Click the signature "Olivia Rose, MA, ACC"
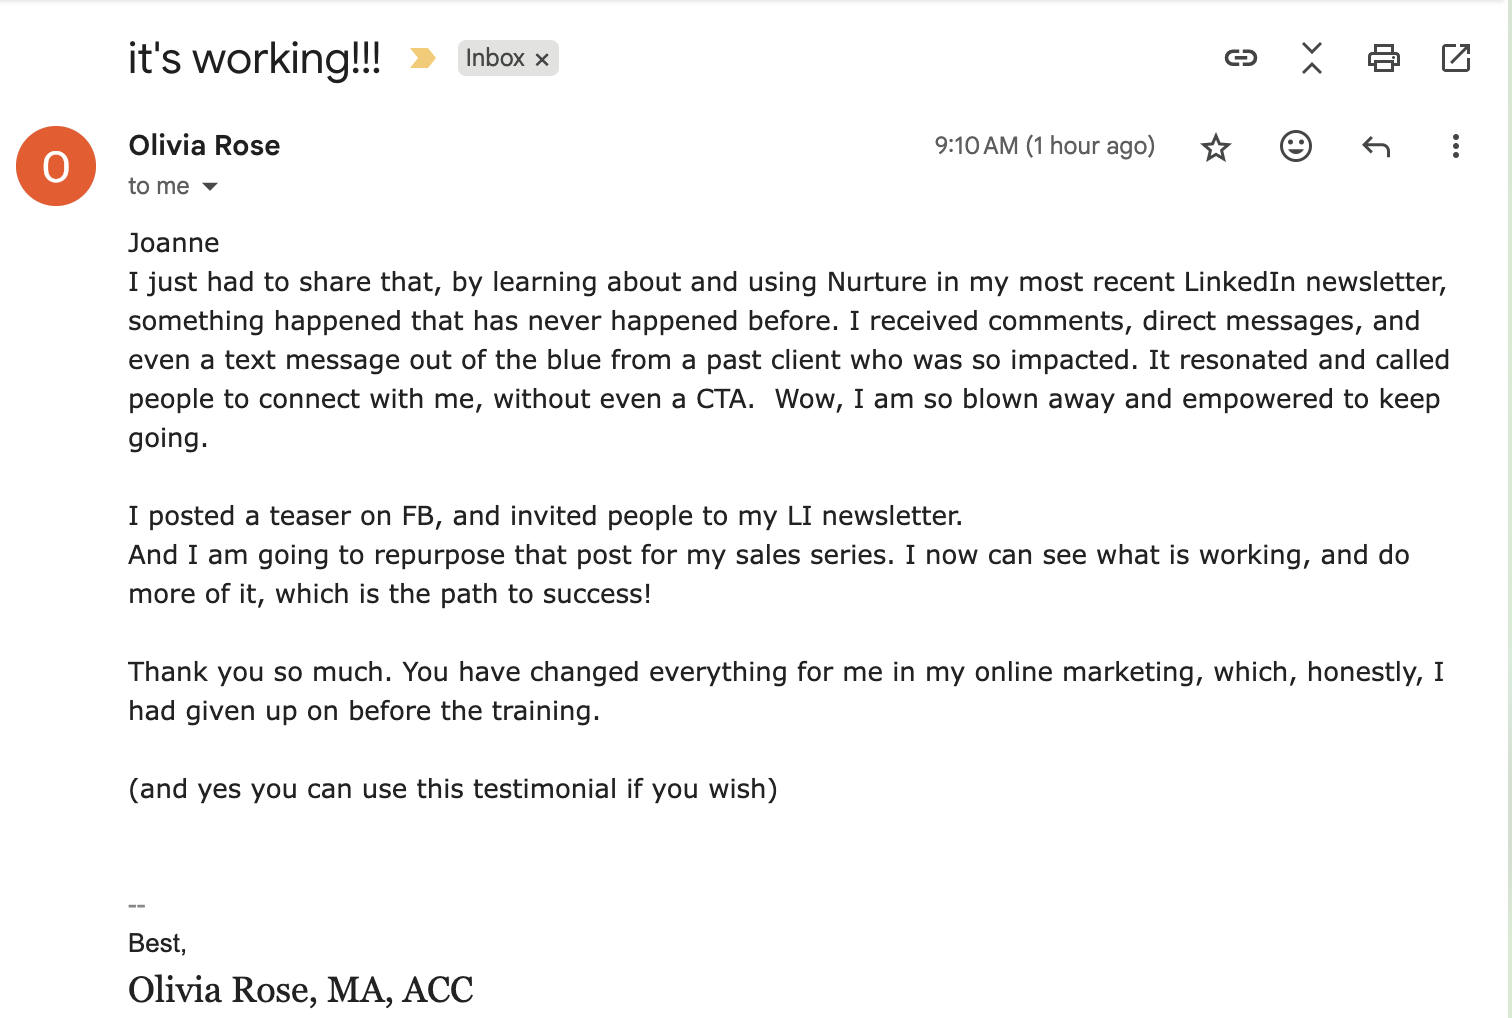 pyautogui.click(x=300, y=990)
